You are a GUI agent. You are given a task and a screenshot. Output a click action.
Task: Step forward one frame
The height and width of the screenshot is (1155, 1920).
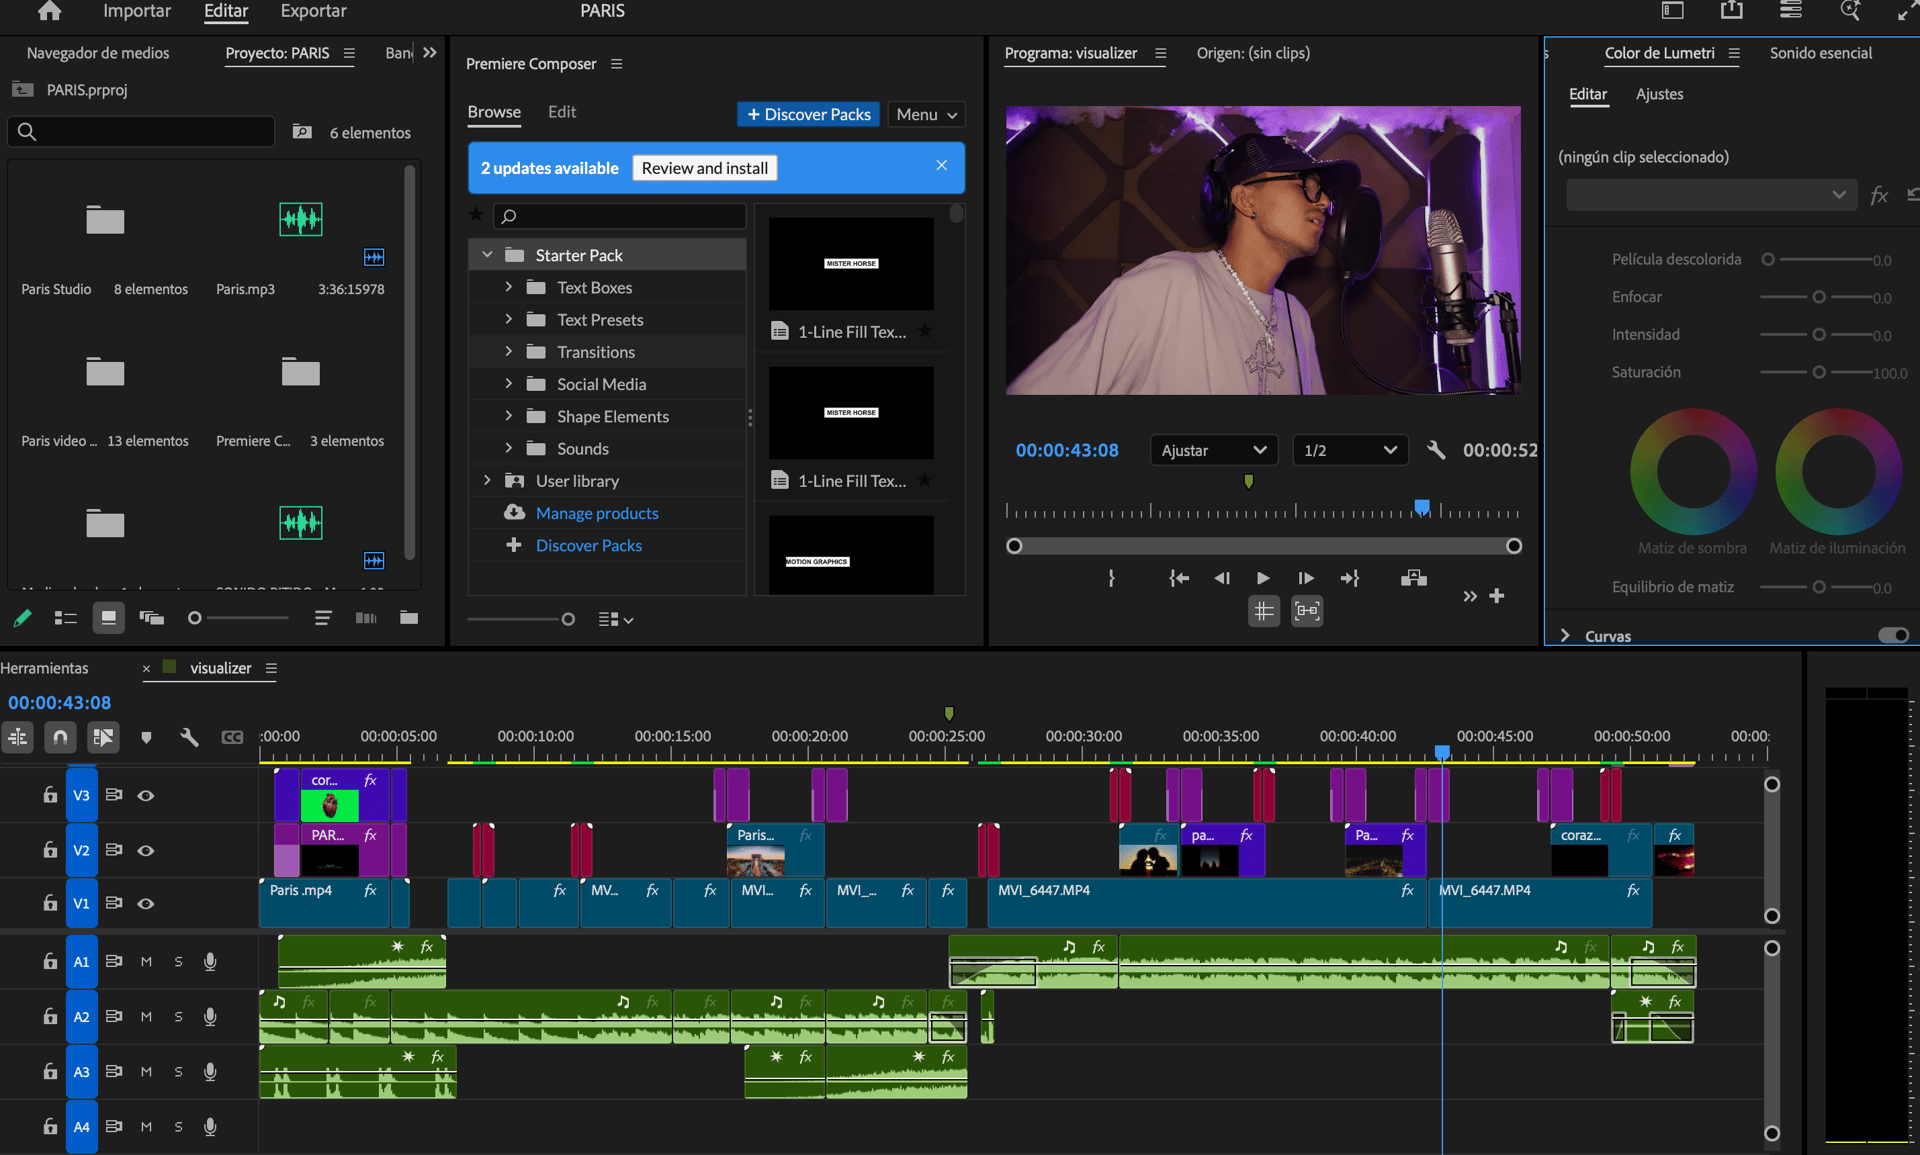[x=1305, y=578]
